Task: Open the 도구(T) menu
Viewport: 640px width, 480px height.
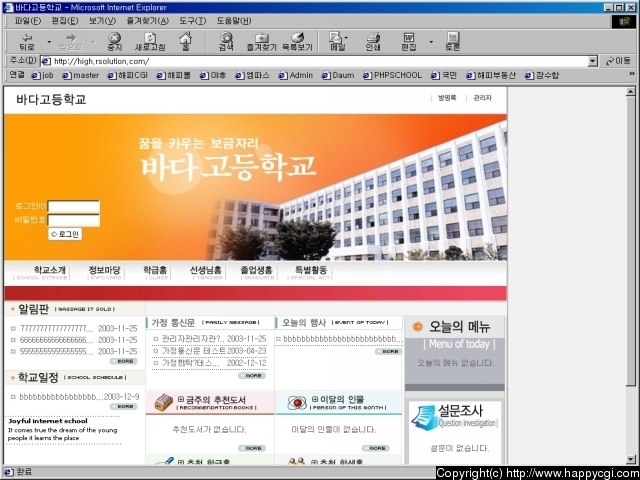Action: pos(193,21)
